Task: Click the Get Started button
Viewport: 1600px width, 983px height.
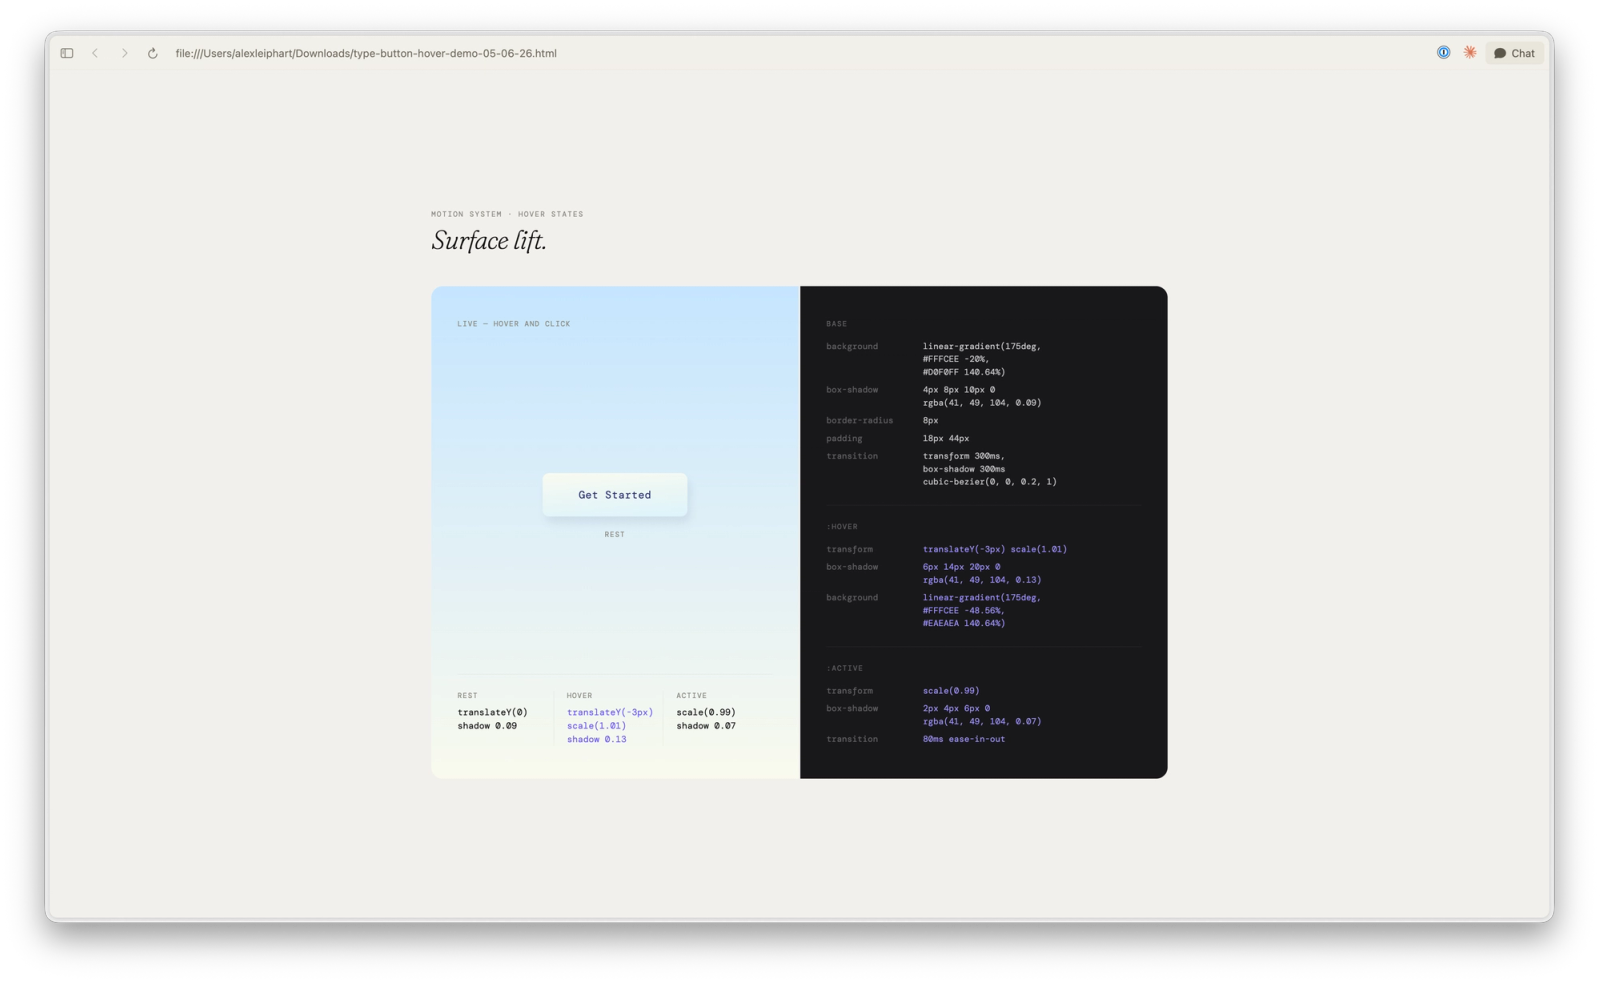Action: pos(615,495)
